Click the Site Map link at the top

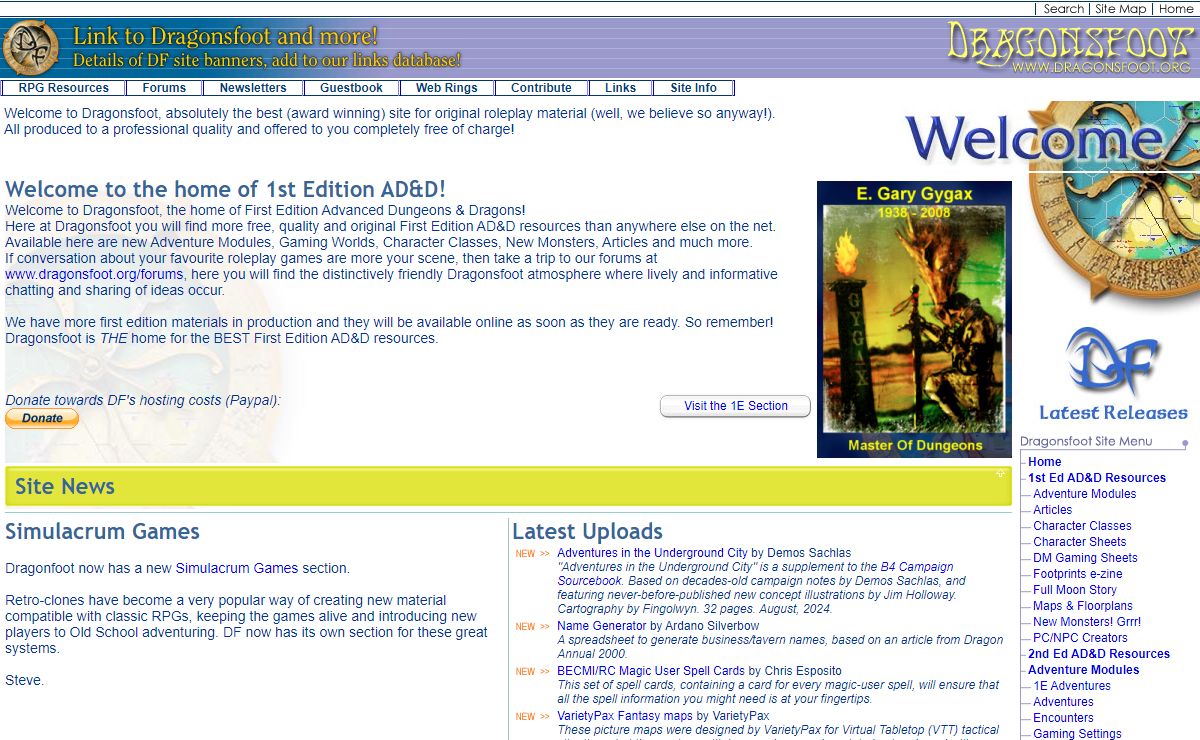click(x=1120, y=8)
